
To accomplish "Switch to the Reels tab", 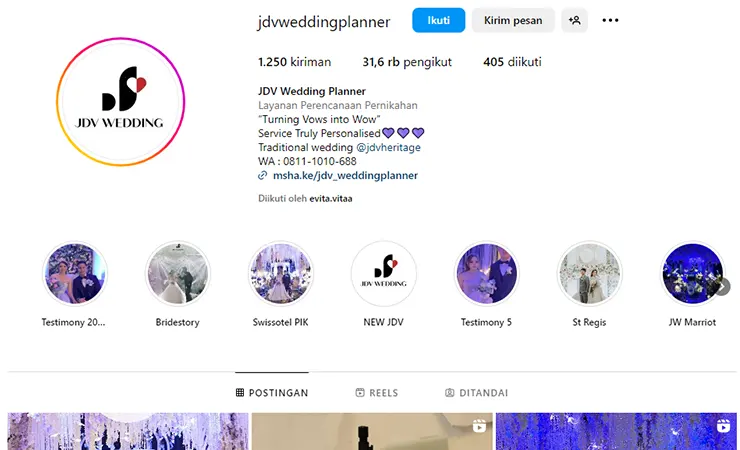I will 377,392.
